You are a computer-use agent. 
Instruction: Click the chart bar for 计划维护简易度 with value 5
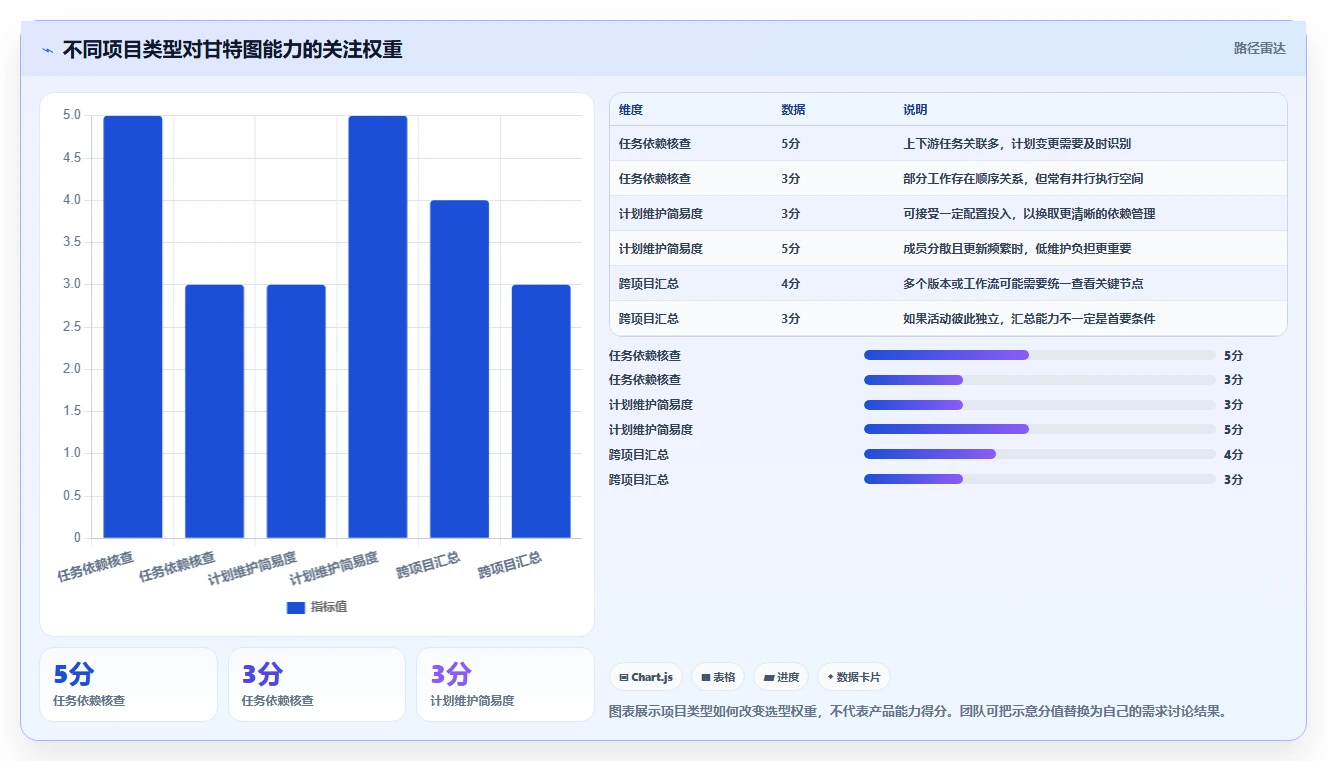[378, 327]
